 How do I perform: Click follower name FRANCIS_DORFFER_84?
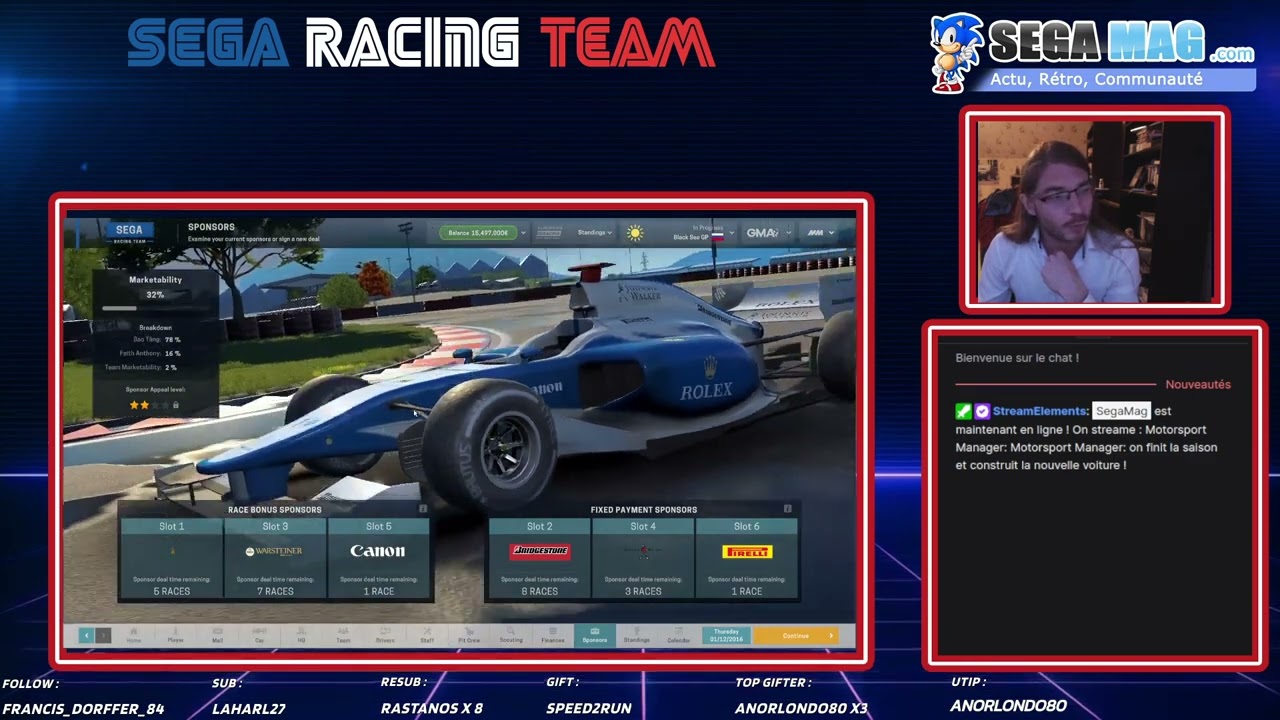[83, 708]
